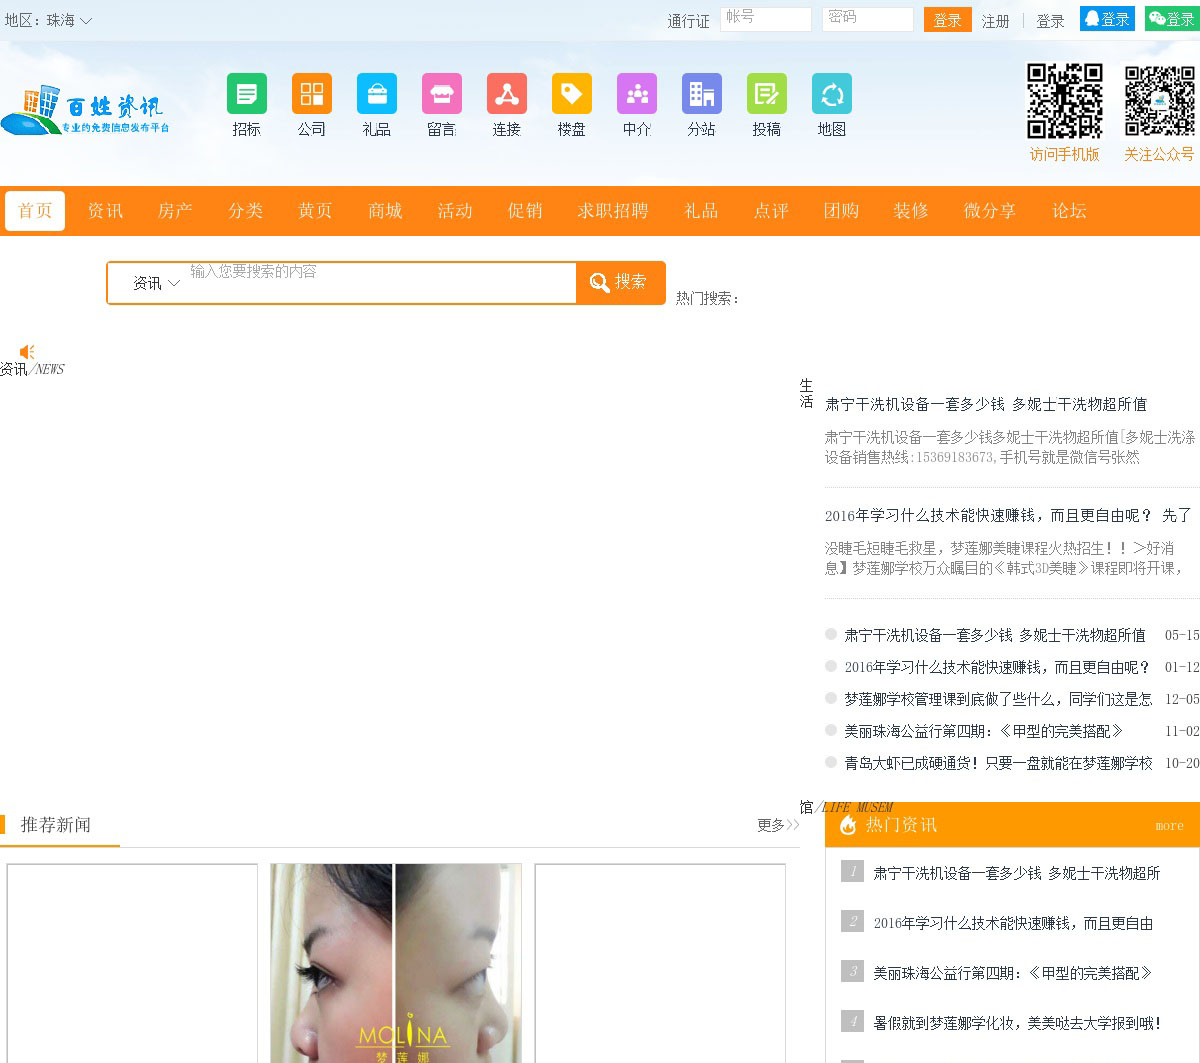Open the Molina eyelash comparison thumbnail
The width and height of the screenshot is (1200, 1063).
396,962
